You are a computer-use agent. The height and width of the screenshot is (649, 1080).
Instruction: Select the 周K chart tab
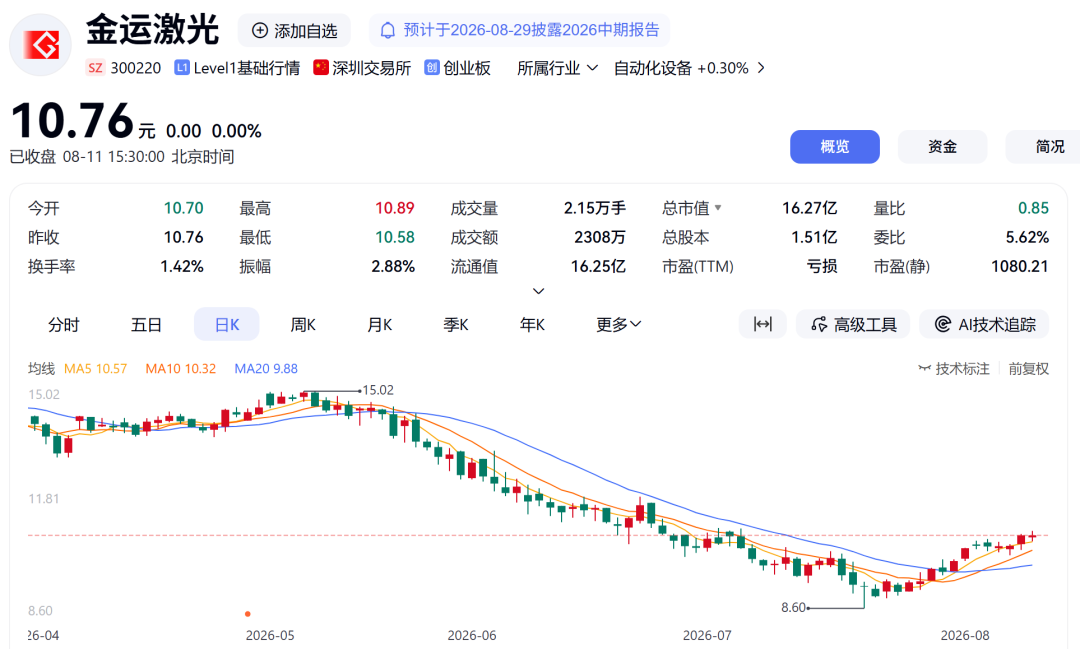coord(302,324)
